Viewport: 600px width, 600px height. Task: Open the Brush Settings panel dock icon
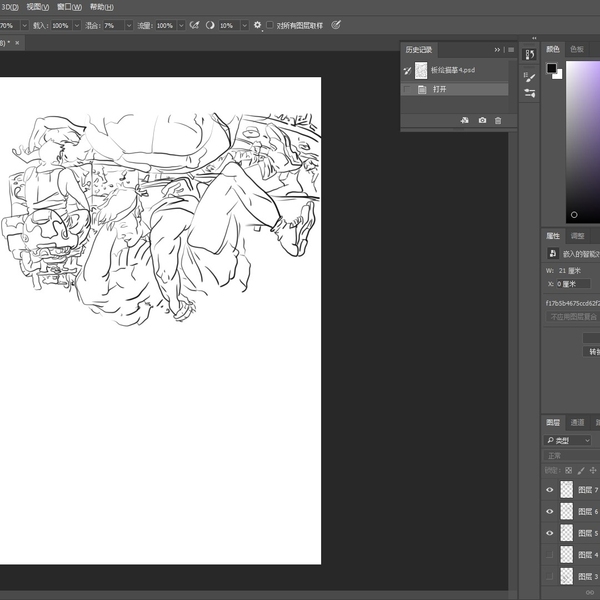(530, 77)
